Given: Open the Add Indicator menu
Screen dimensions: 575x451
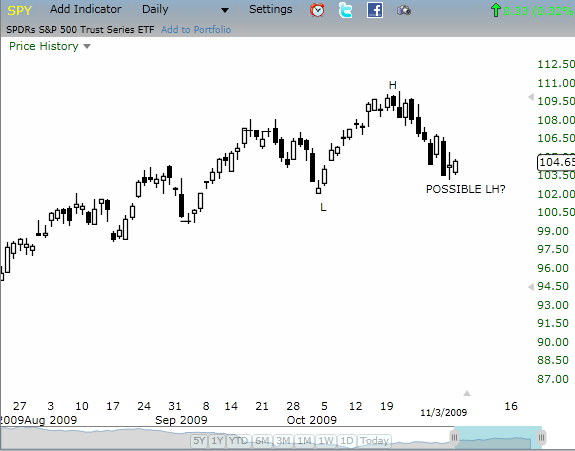Looking at the screenshot, I should [85, 9].
